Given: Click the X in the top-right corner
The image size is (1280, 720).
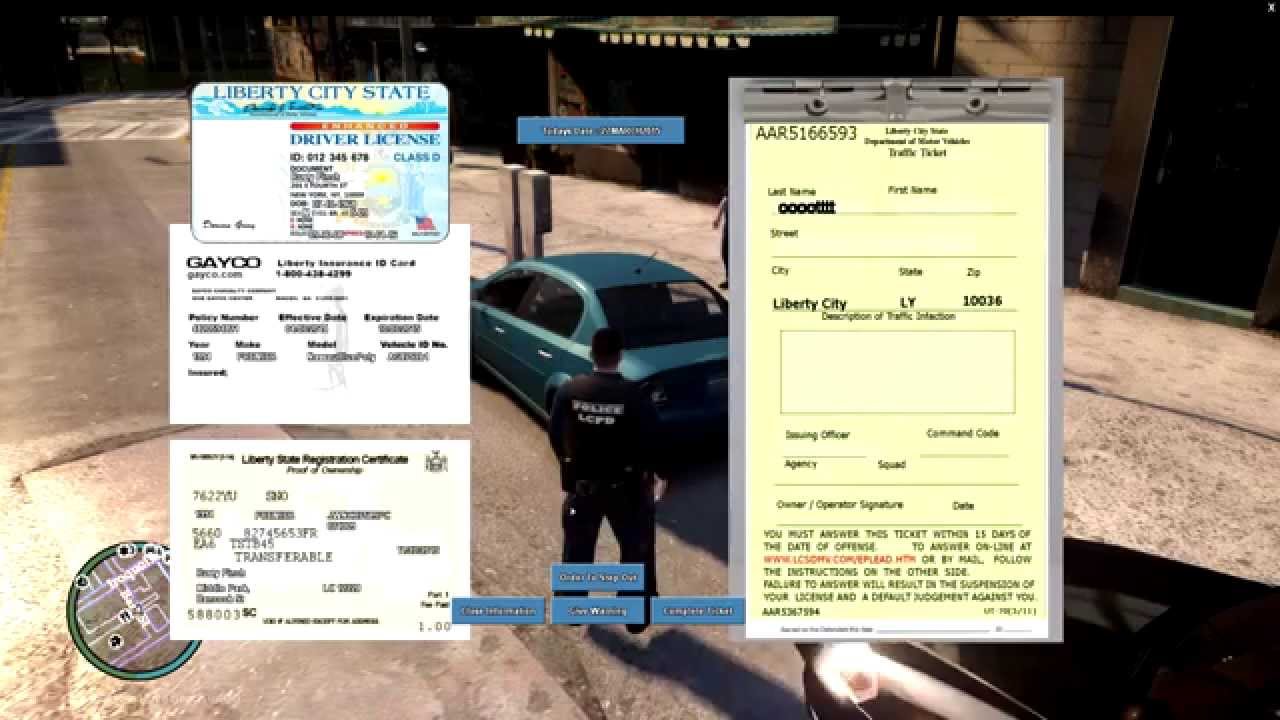Looking at the screenshot, I should 1271,7.
